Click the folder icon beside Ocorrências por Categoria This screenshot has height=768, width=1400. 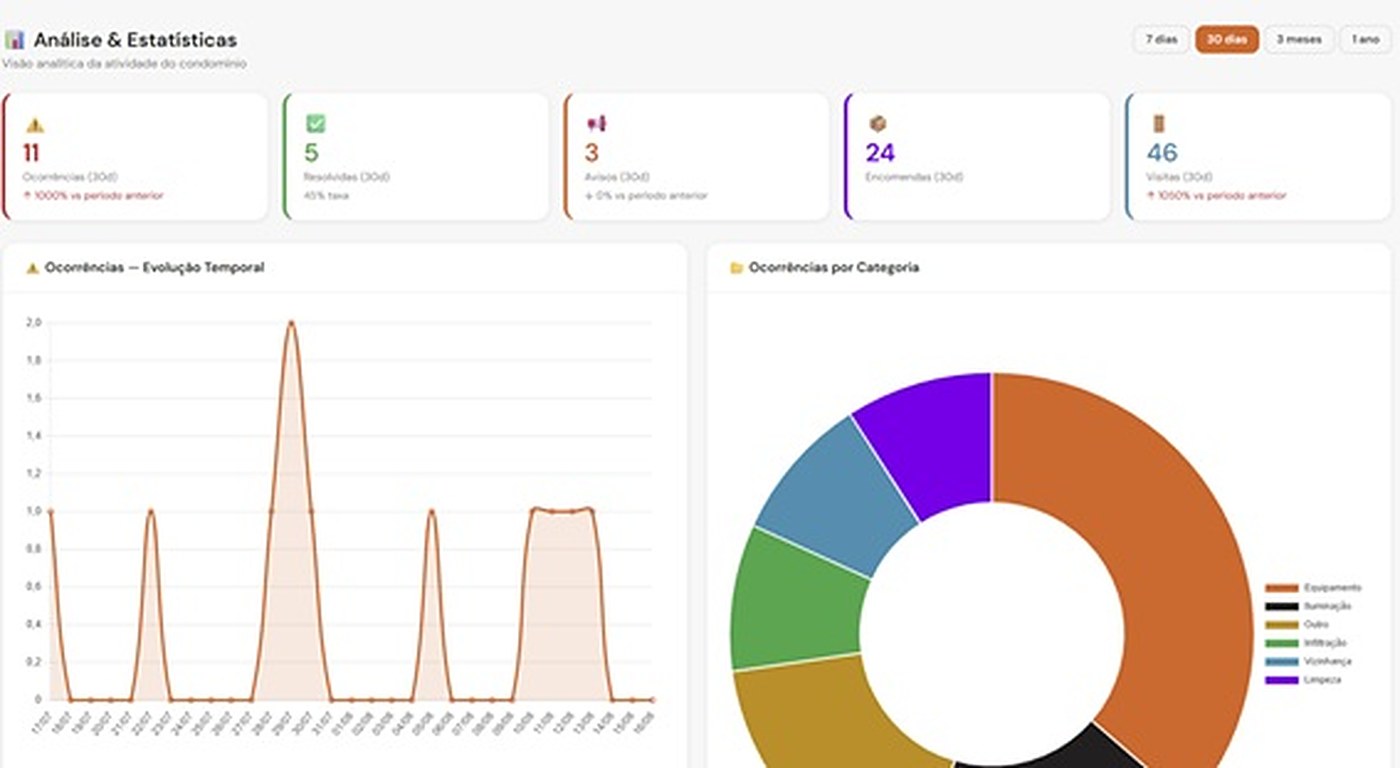point(737,268)
